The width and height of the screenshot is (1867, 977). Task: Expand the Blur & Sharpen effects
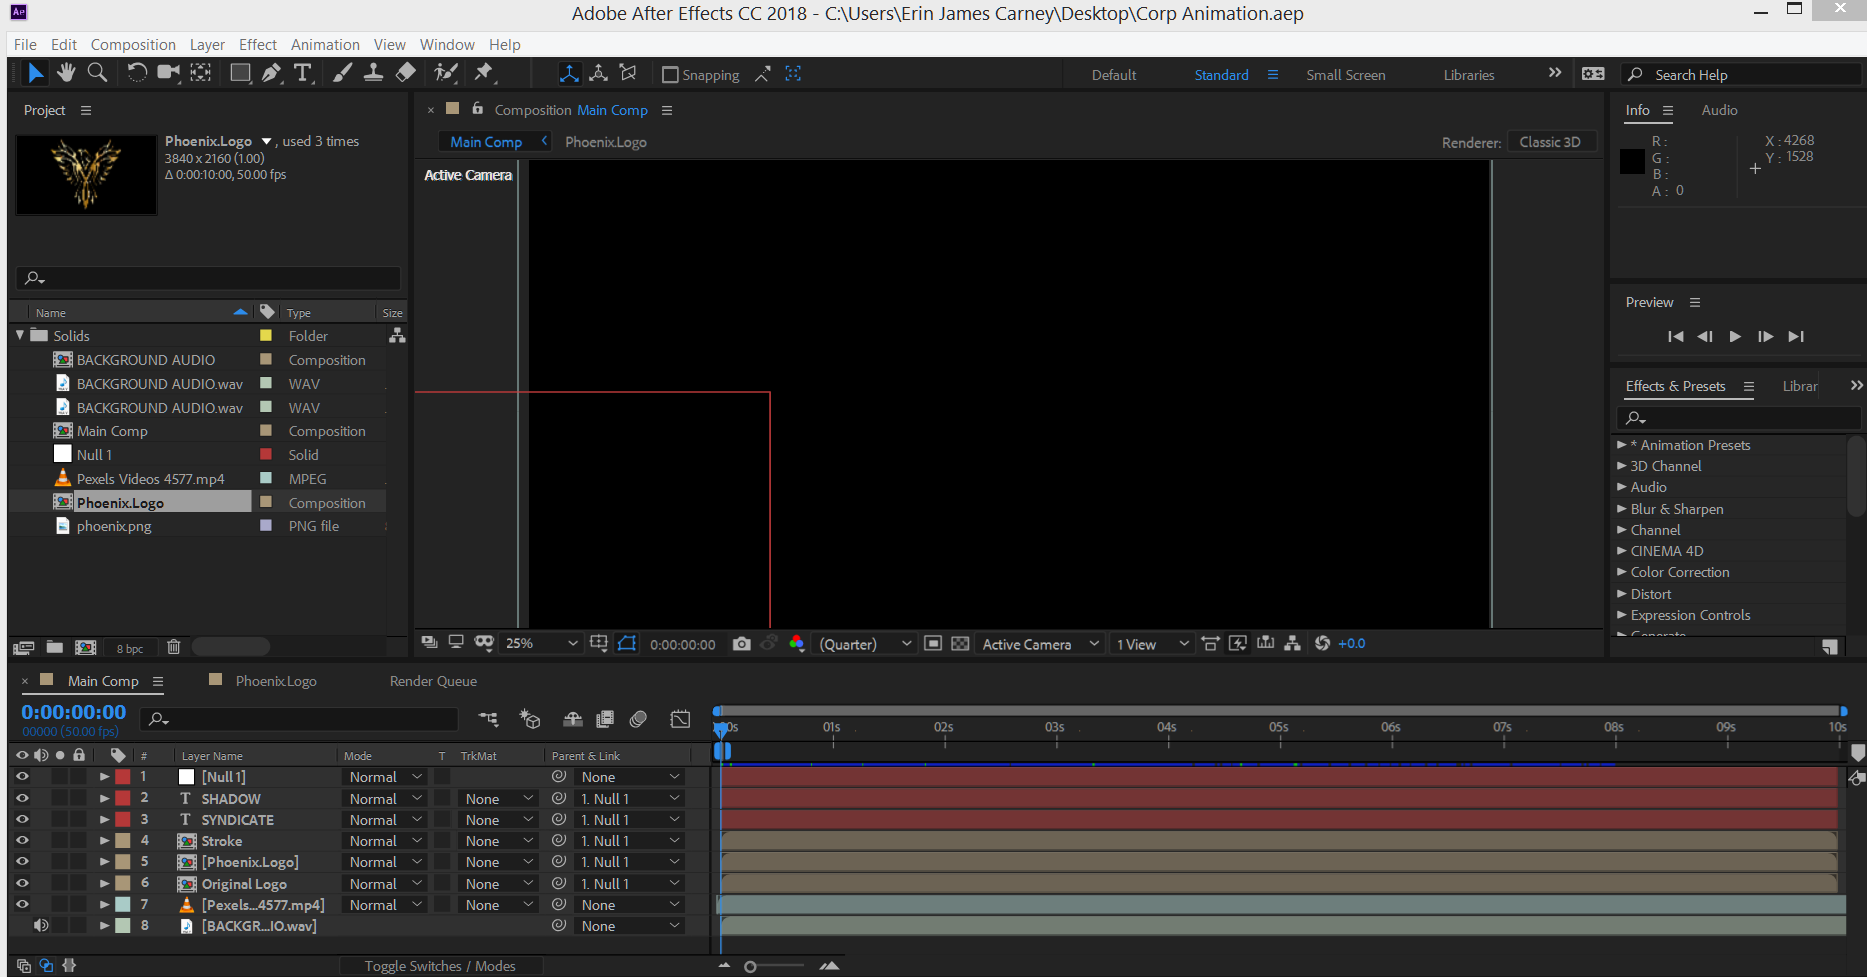[x=1622, y=508]
